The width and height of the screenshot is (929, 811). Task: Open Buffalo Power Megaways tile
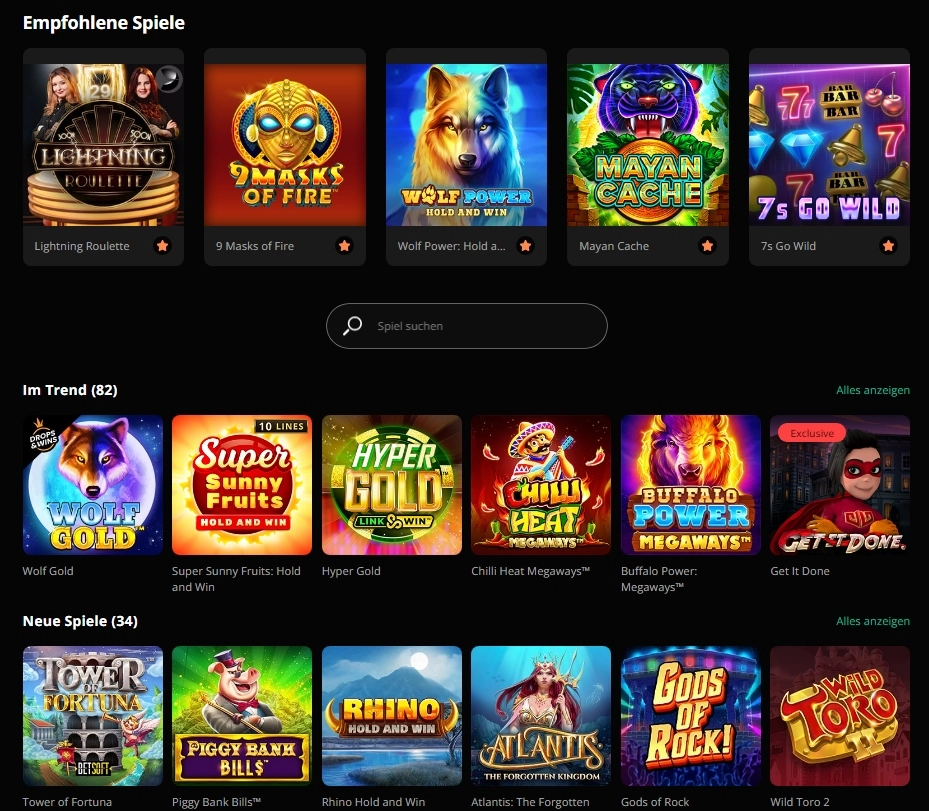point(691,485)
